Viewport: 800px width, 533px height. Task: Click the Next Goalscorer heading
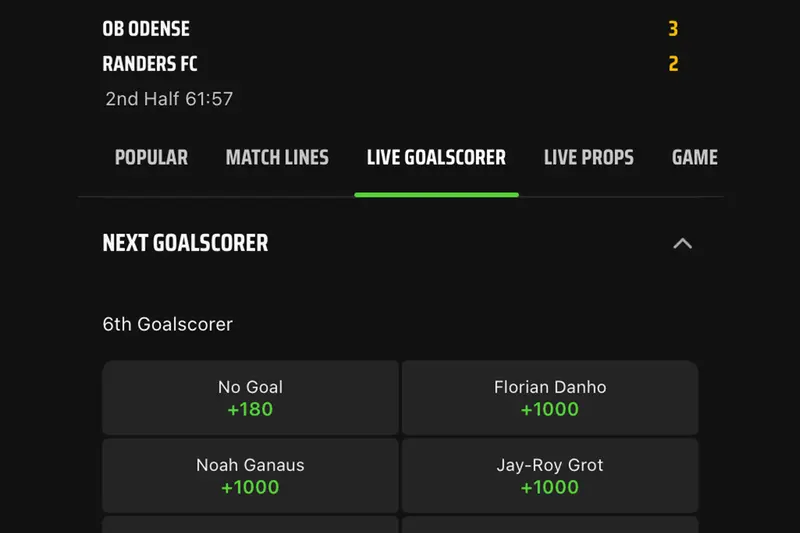185,243
